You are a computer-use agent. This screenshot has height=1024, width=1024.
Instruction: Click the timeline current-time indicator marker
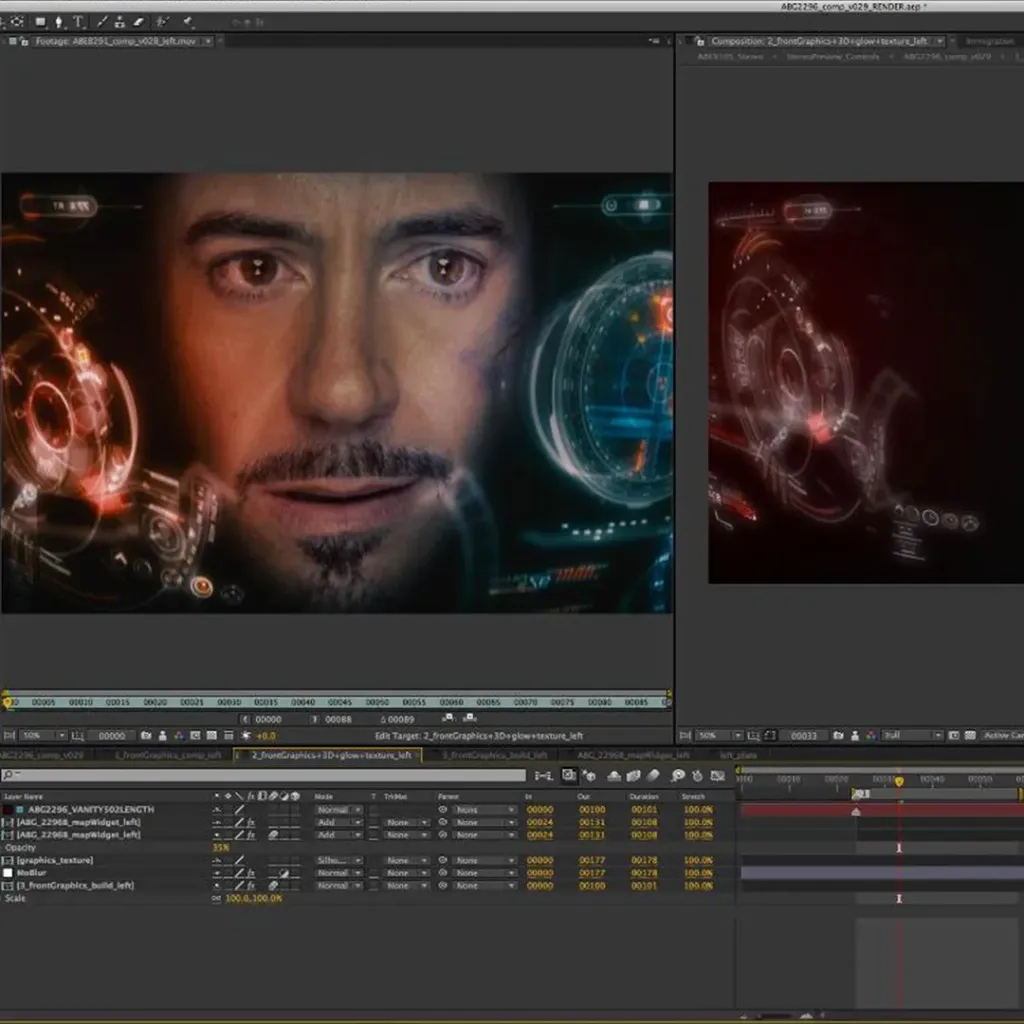point(899,781)
